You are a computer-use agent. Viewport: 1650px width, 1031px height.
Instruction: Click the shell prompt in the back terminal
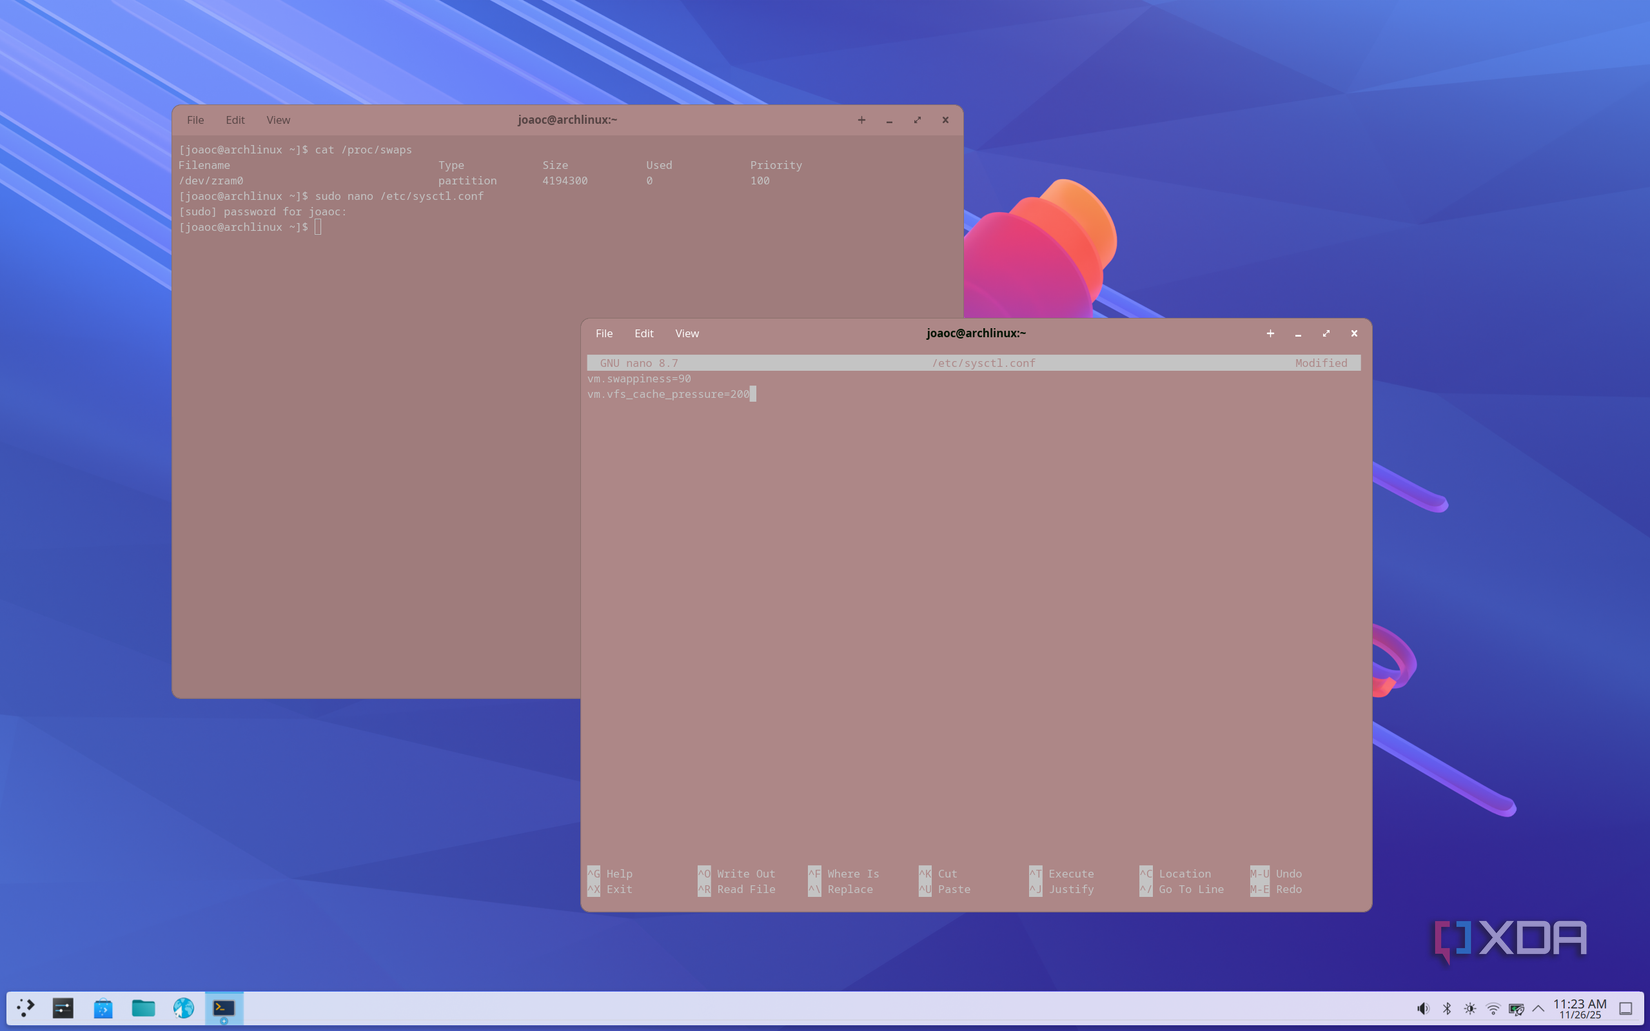click(x=318, y=227)
